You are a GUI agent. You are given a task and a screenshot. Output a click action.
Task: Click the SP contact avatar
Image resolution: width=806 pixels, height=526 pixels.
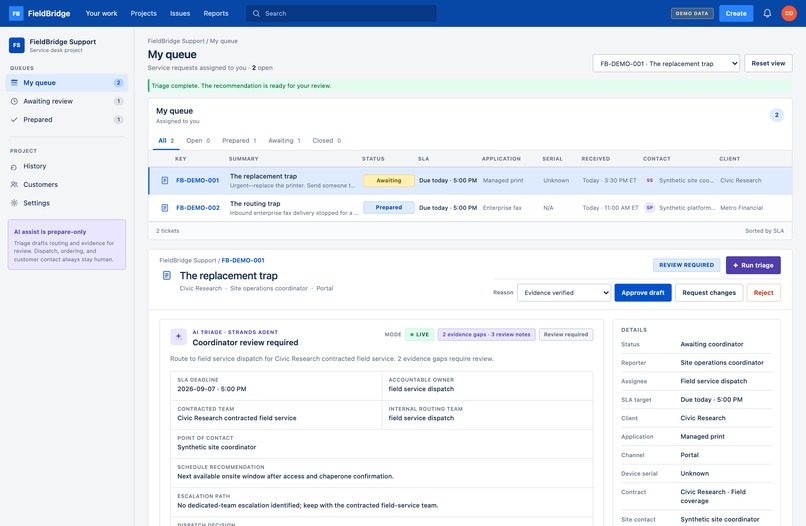pos(650,208)
